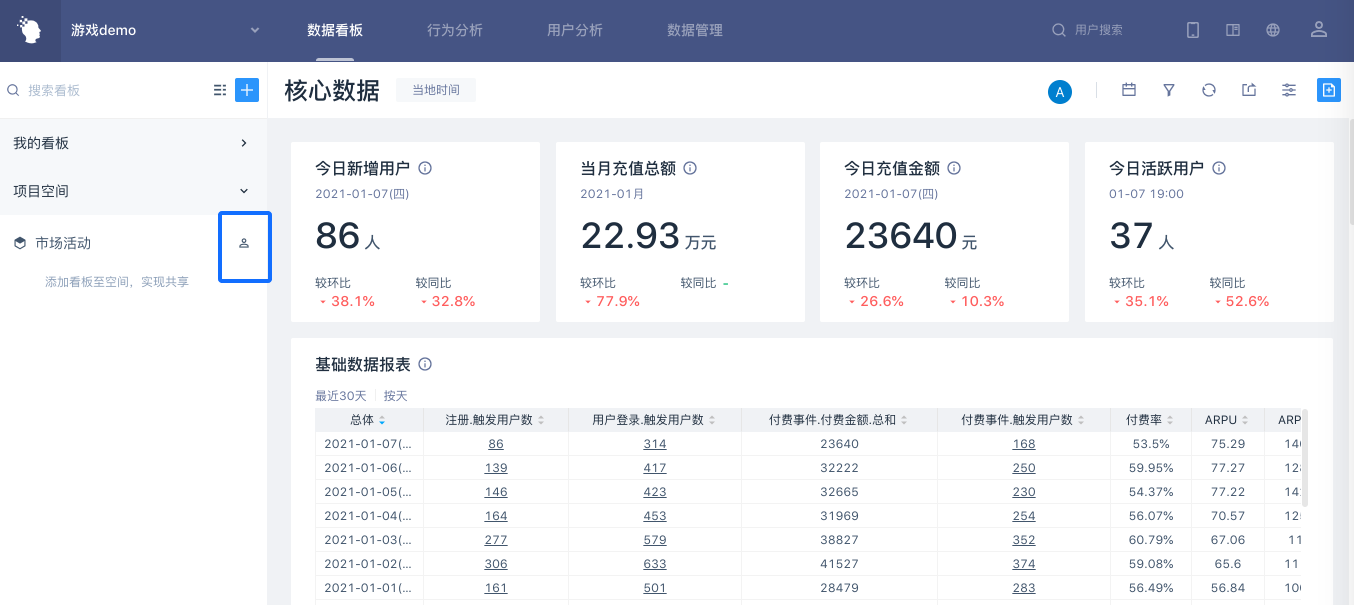This screenshot has height=605, width=1354.
Task: Click the mobile device icon in header
Action: click(x=1193, y=30)
